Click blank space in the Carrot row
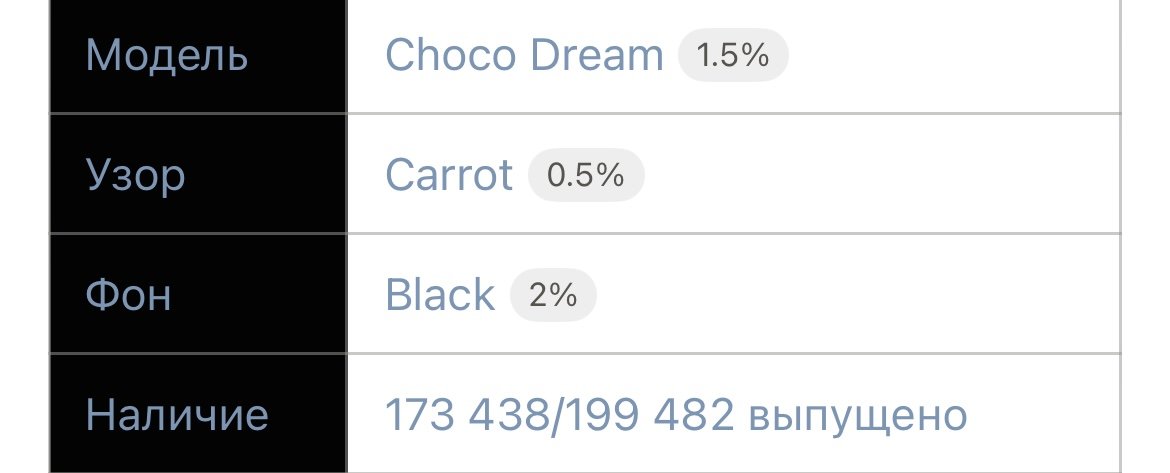Screen dimensions: 1170x473 click(x=880, y=175)
